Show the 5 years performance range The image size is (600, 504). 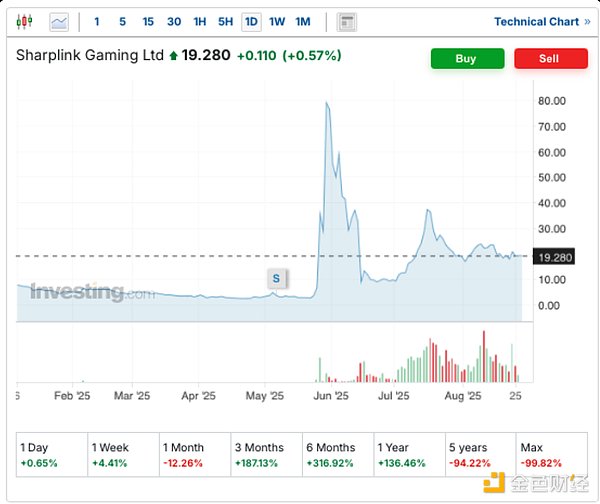pyautogui.click(x=477, y=455)
